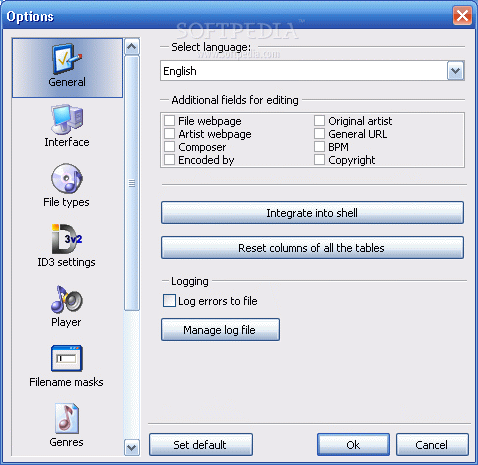Image resolution: width=478 pixels, height=465 pixels.
Task: Click Integrate into shell button
Action: tap(312, 213)
